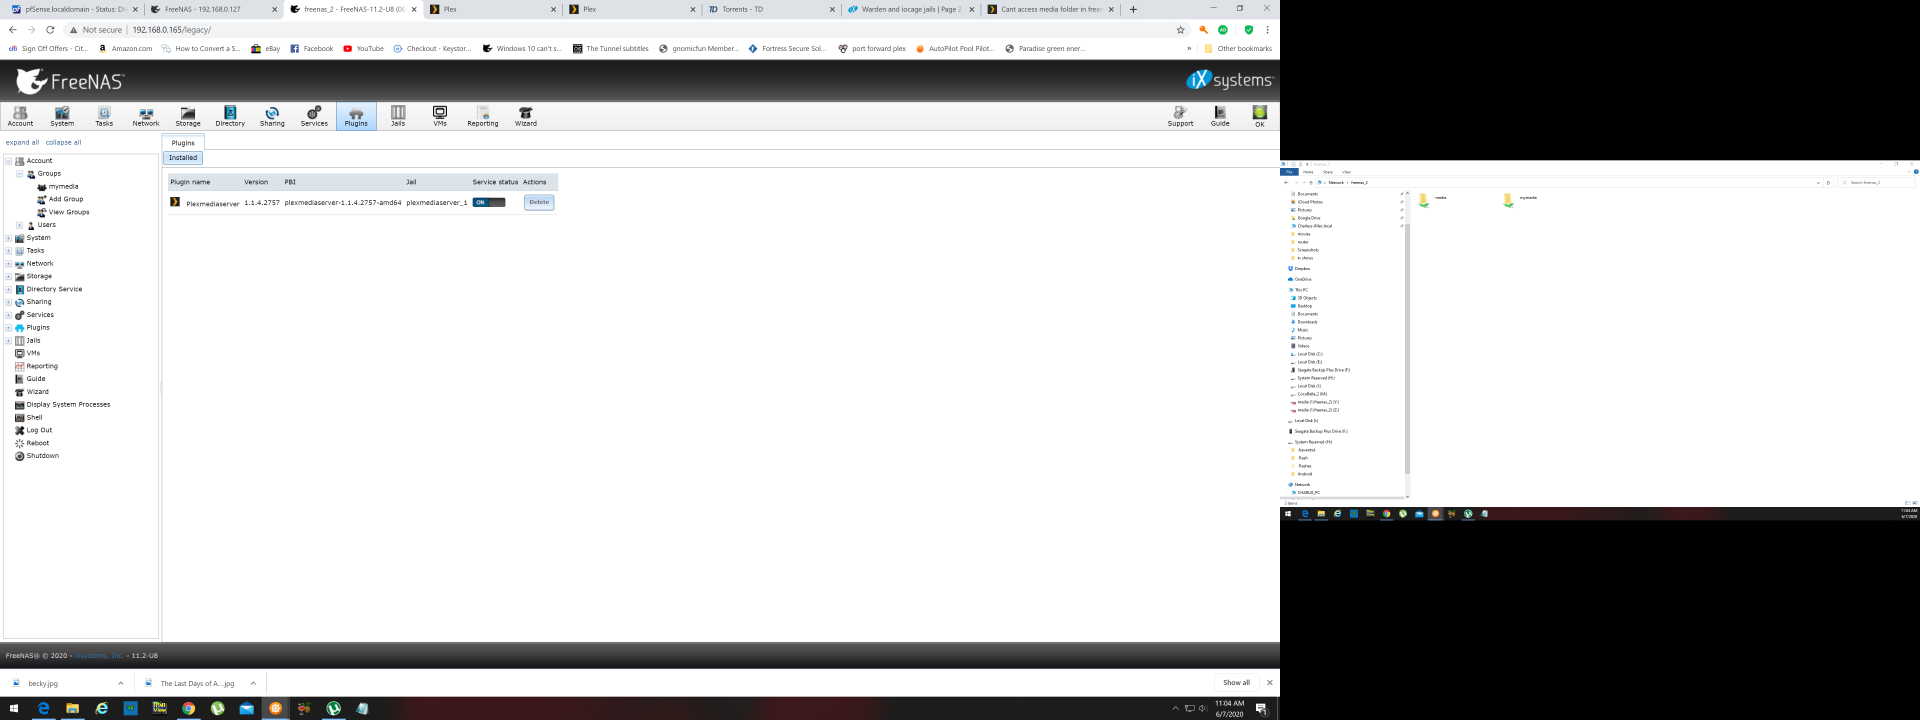Open Guide in FreeNAS top toolbar
1920x720 pixels.
[1220, 116]
